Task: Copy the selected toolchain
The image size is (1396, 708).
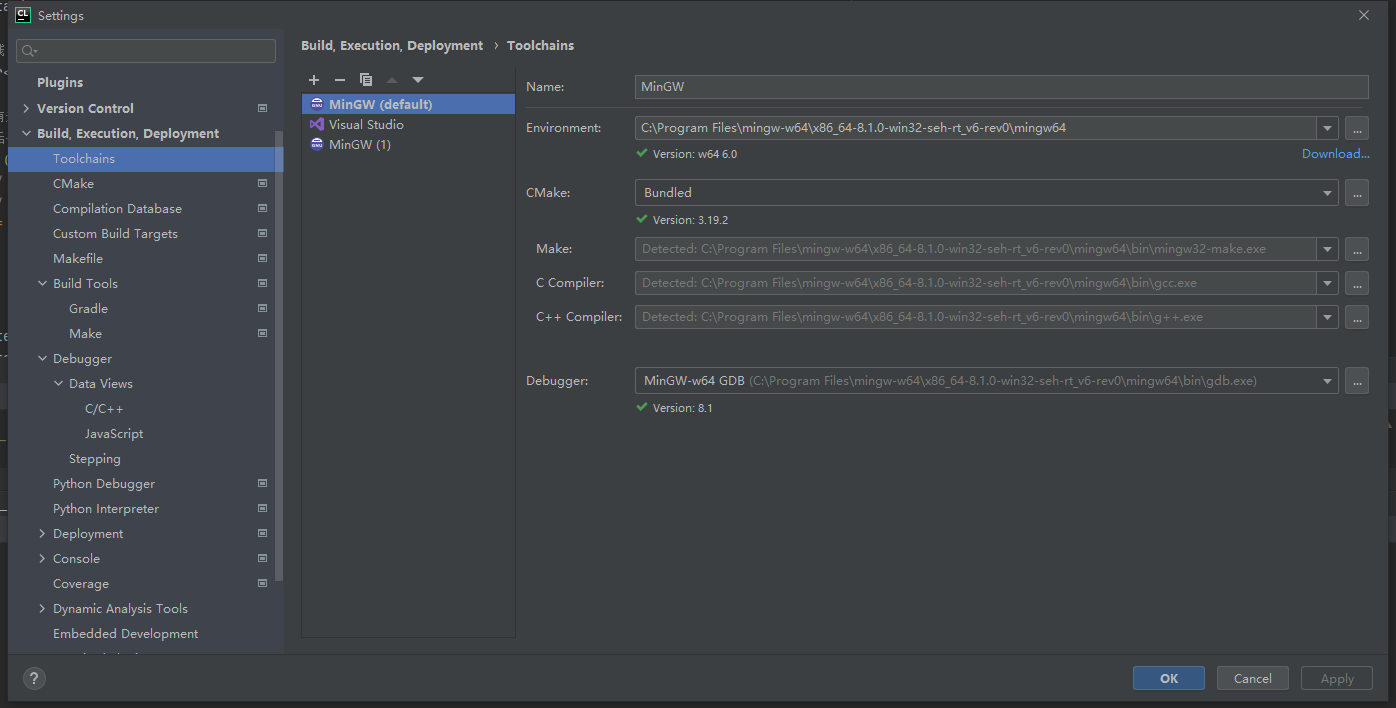Action: 366,80
